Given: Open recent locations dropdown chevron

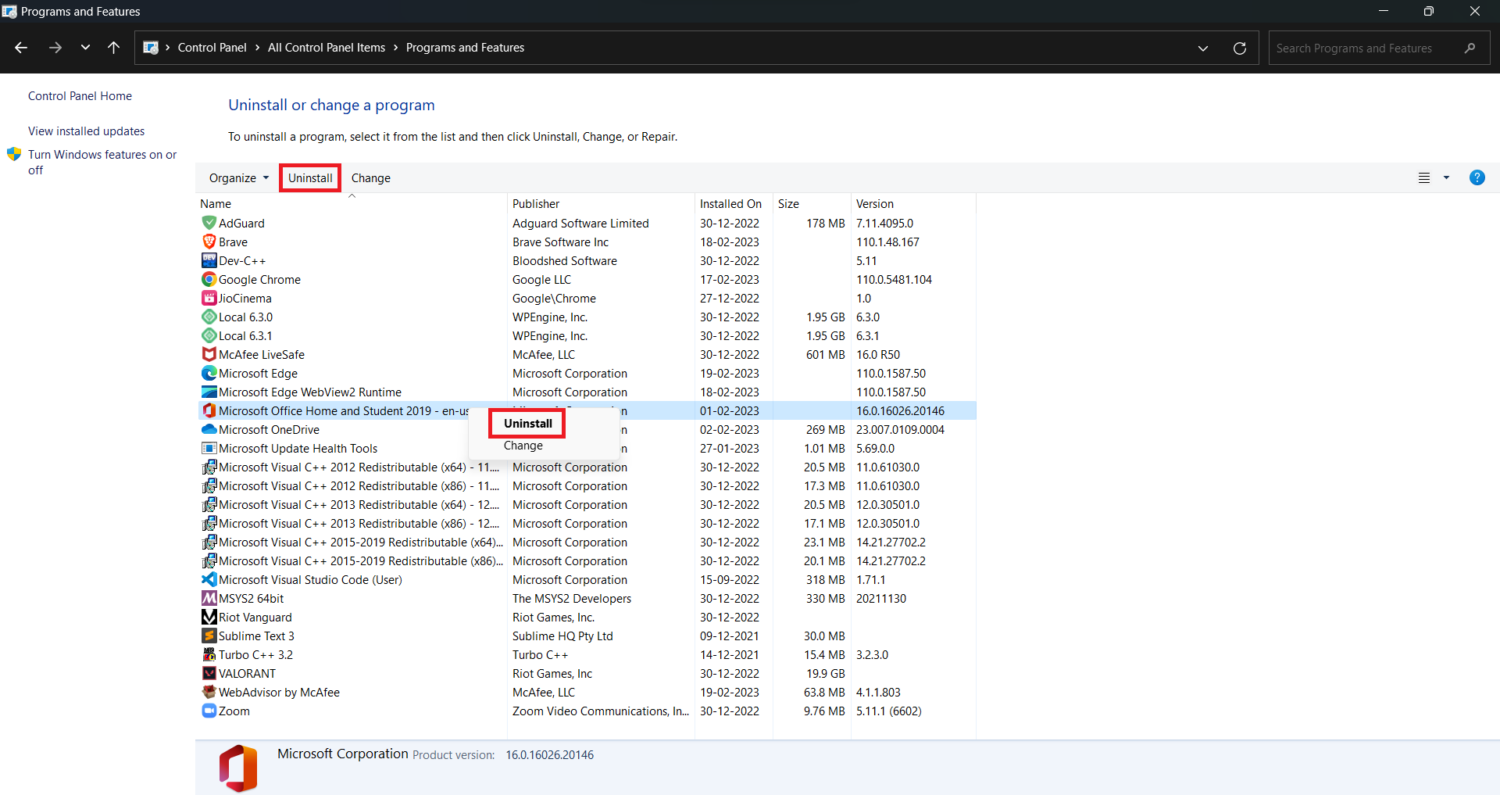Looking at the screenshot, I should [85, 48].
